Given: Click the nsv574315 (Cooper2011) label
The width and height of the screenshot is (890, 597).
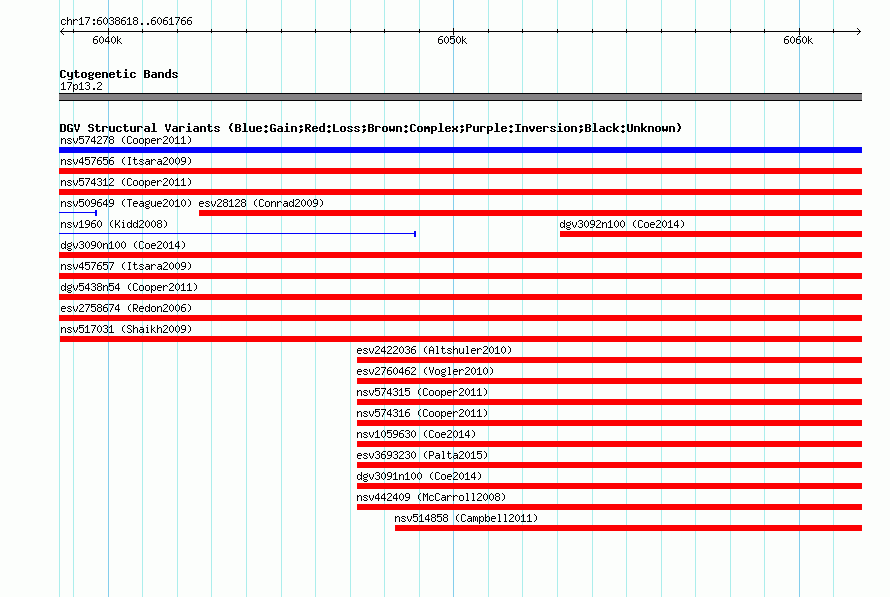Looking at the screenshot, I should coord(422,392).
